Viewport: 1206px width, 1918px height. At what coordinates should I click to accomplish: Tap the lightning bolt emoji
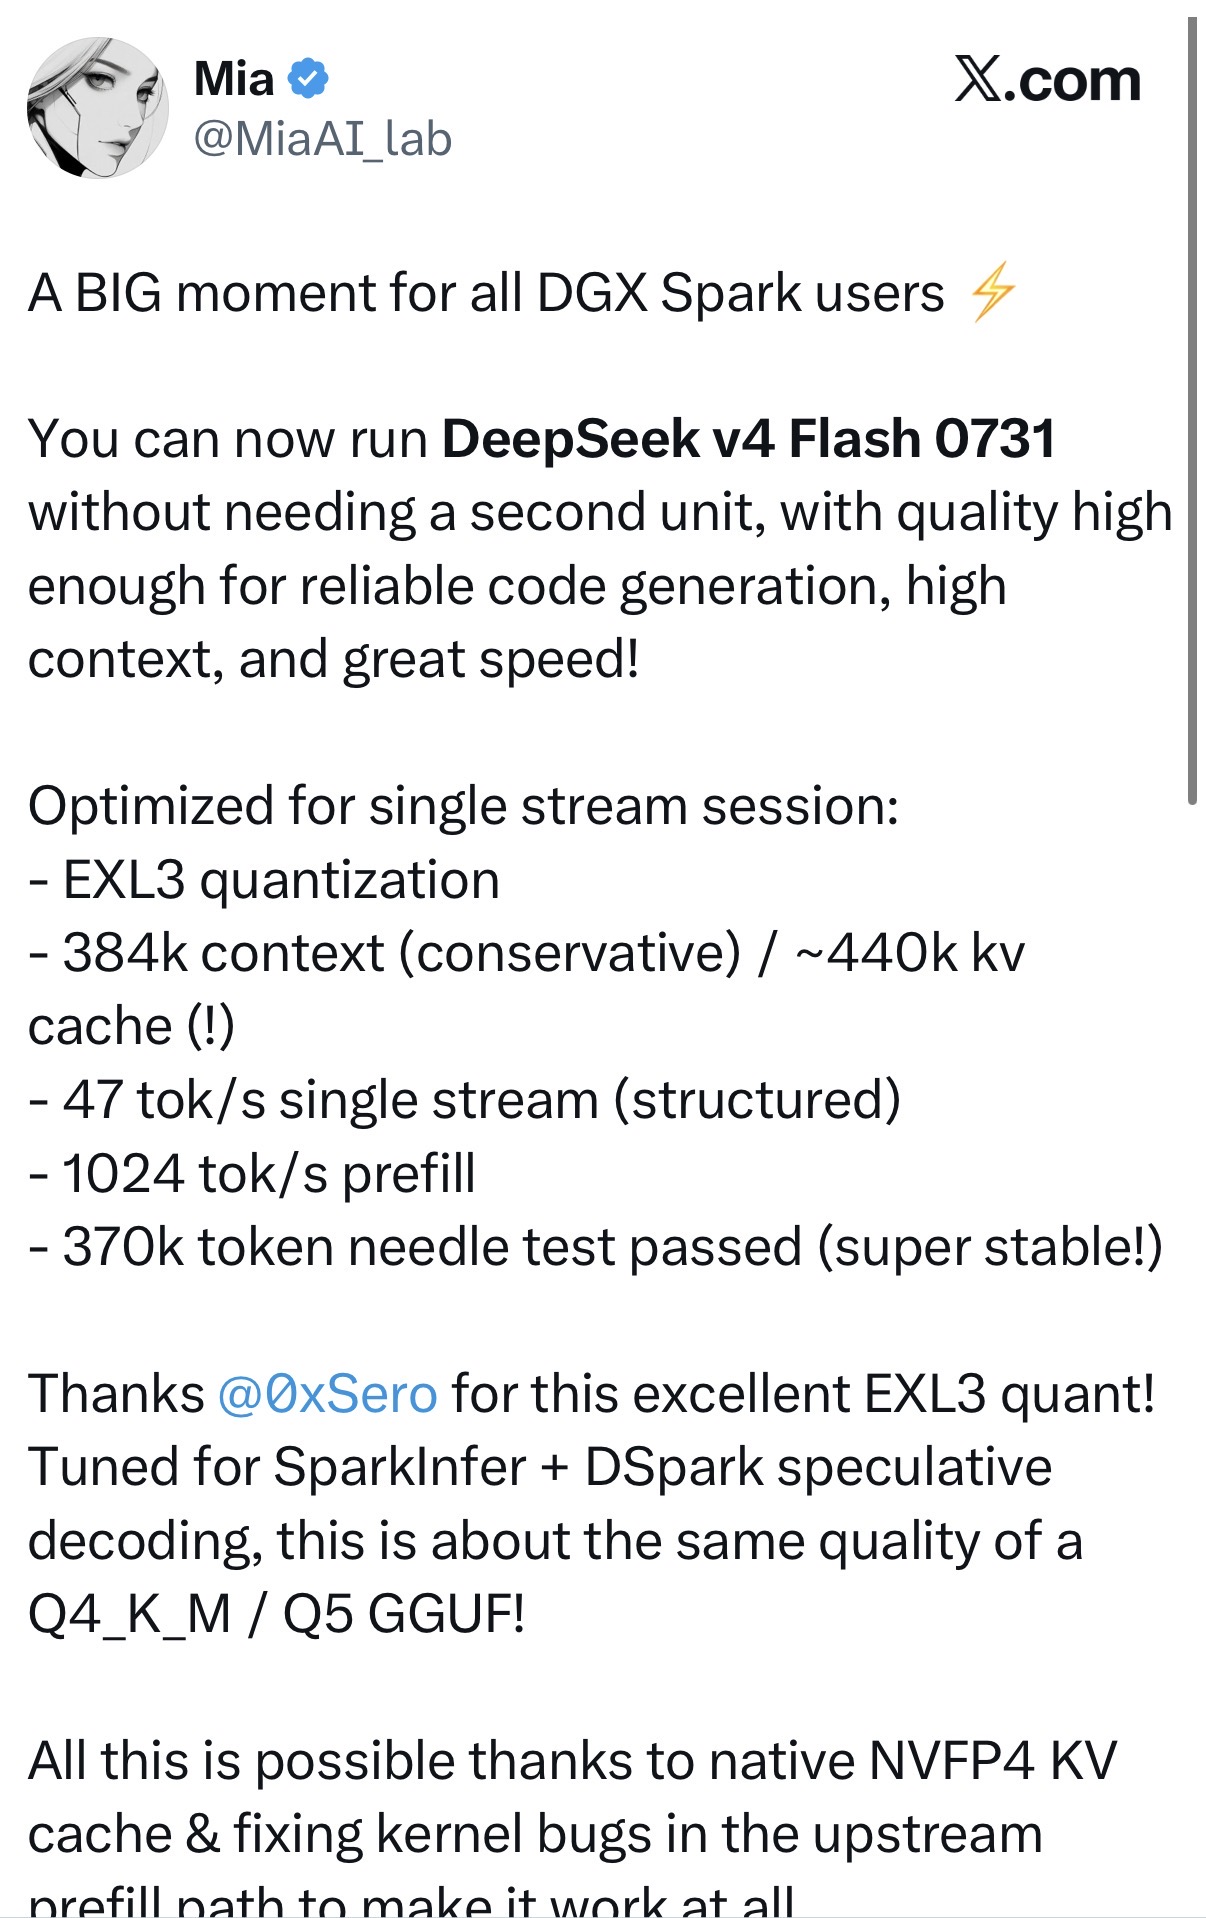tap(993, 292)
